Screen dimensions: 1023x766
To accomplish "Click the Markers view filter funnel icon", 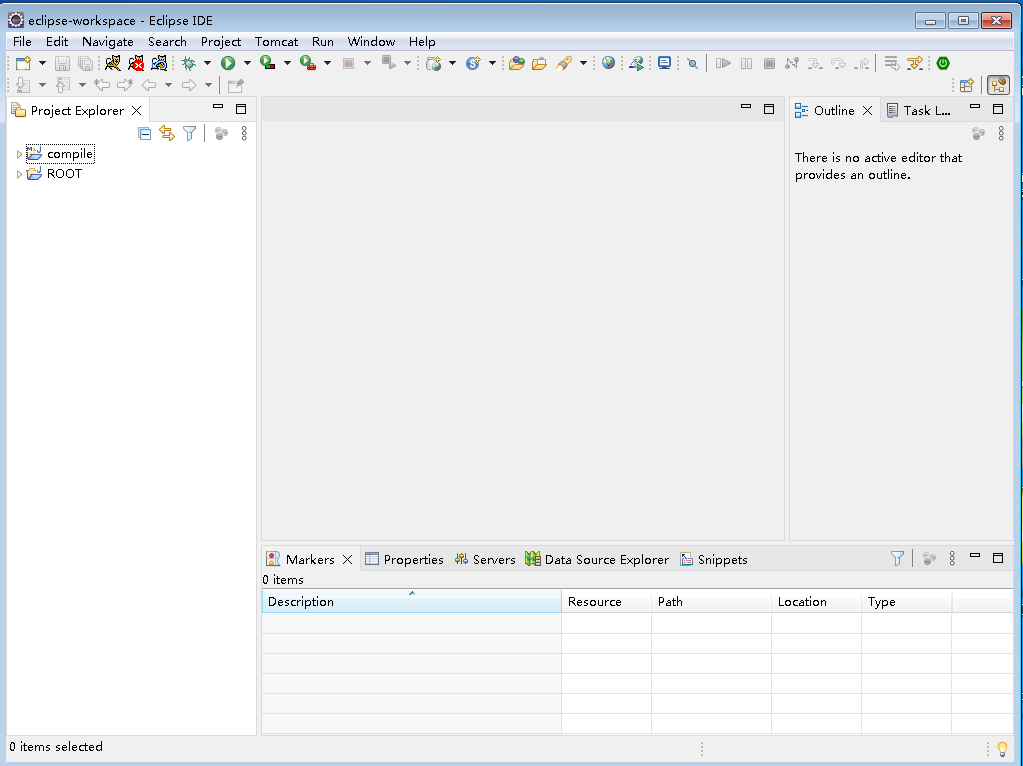I will click(x=898, y=559).
